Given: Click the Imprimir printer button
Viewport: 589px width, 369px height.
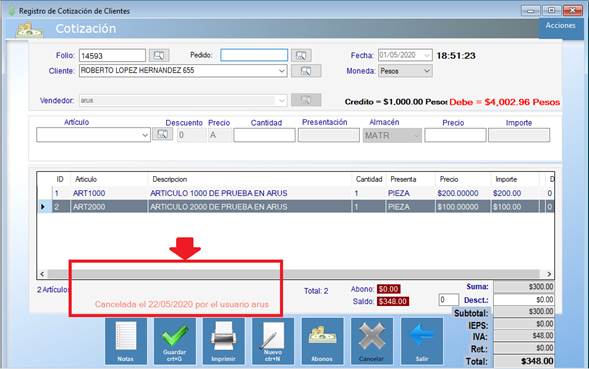Looking at the screenshot, I should [x=224, y=341].
